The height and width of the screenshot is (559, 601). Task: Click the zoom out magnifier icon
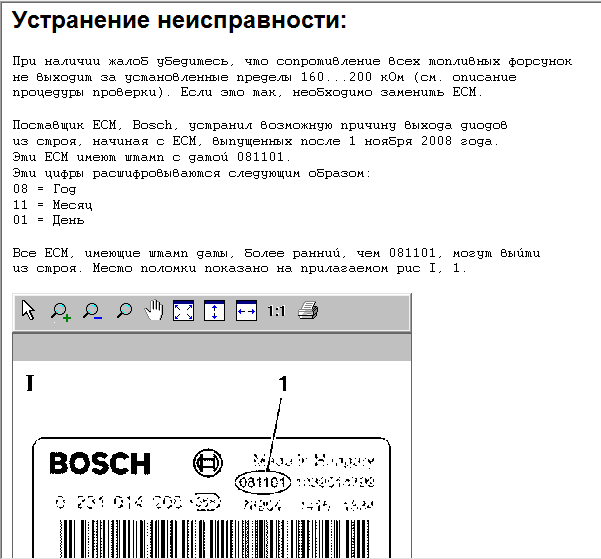click(x=92, y=311)
